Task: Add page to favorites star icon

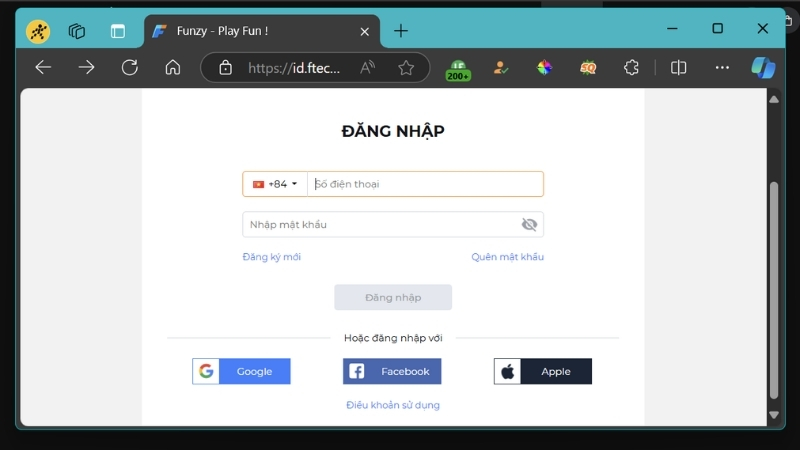Action: pyautogui.click(x=406, y=68)
